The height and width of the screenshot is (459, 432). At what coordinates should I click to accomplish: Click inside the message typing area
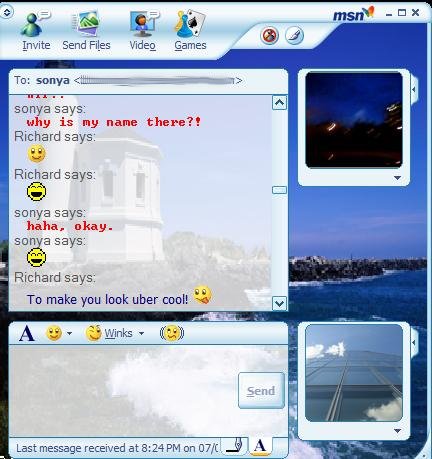123,391
